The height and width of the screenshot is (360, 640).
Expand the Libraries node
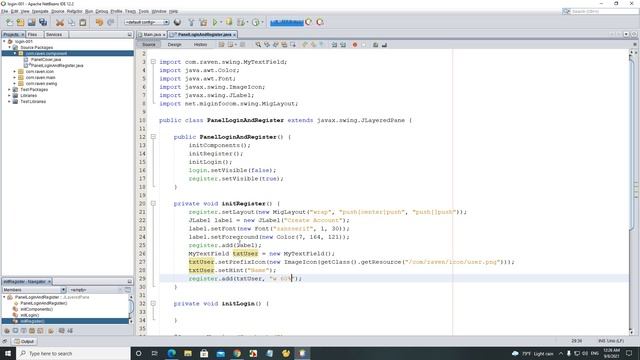pyautogui.click(x=10, y=96)
